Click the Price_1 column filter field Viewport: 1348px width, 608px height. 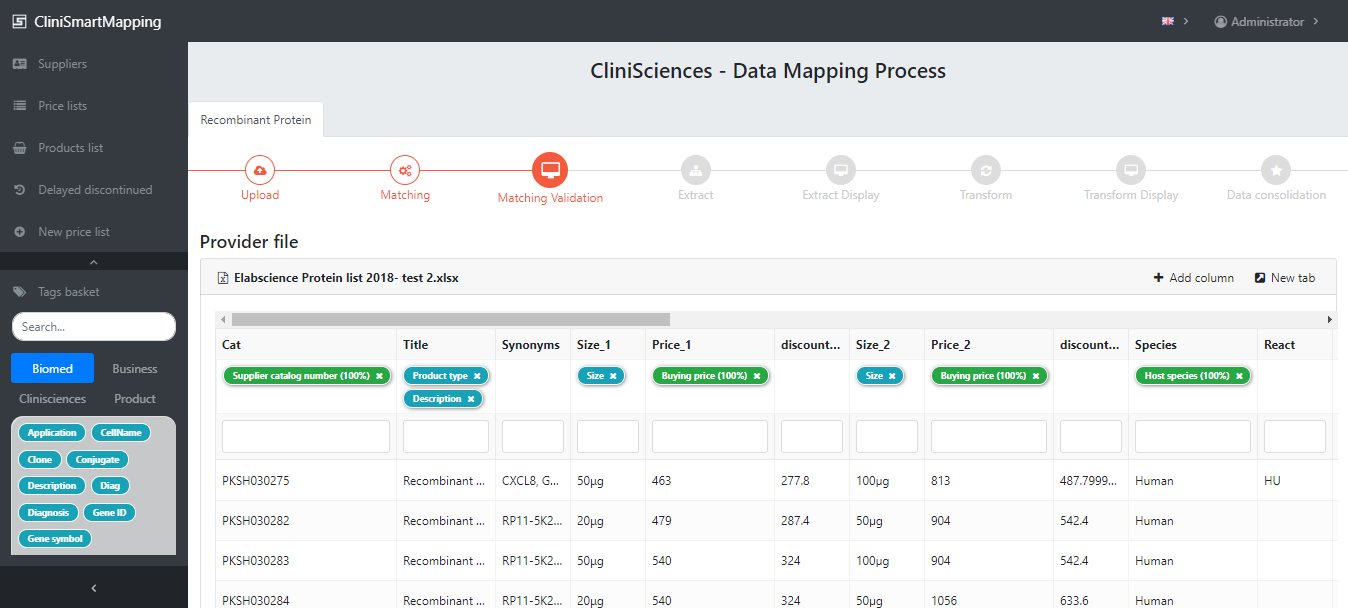point(710,436)
